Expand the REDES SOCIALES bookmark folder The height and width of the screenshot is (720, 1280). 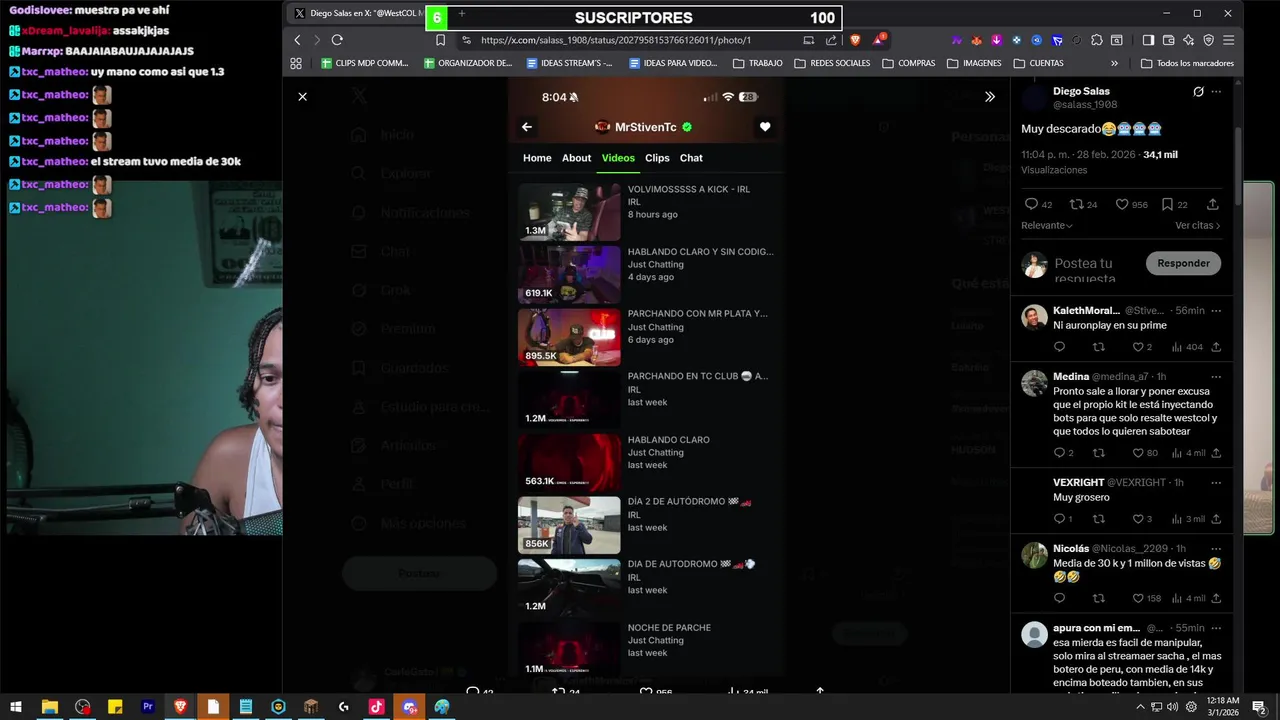coord(832,63)
